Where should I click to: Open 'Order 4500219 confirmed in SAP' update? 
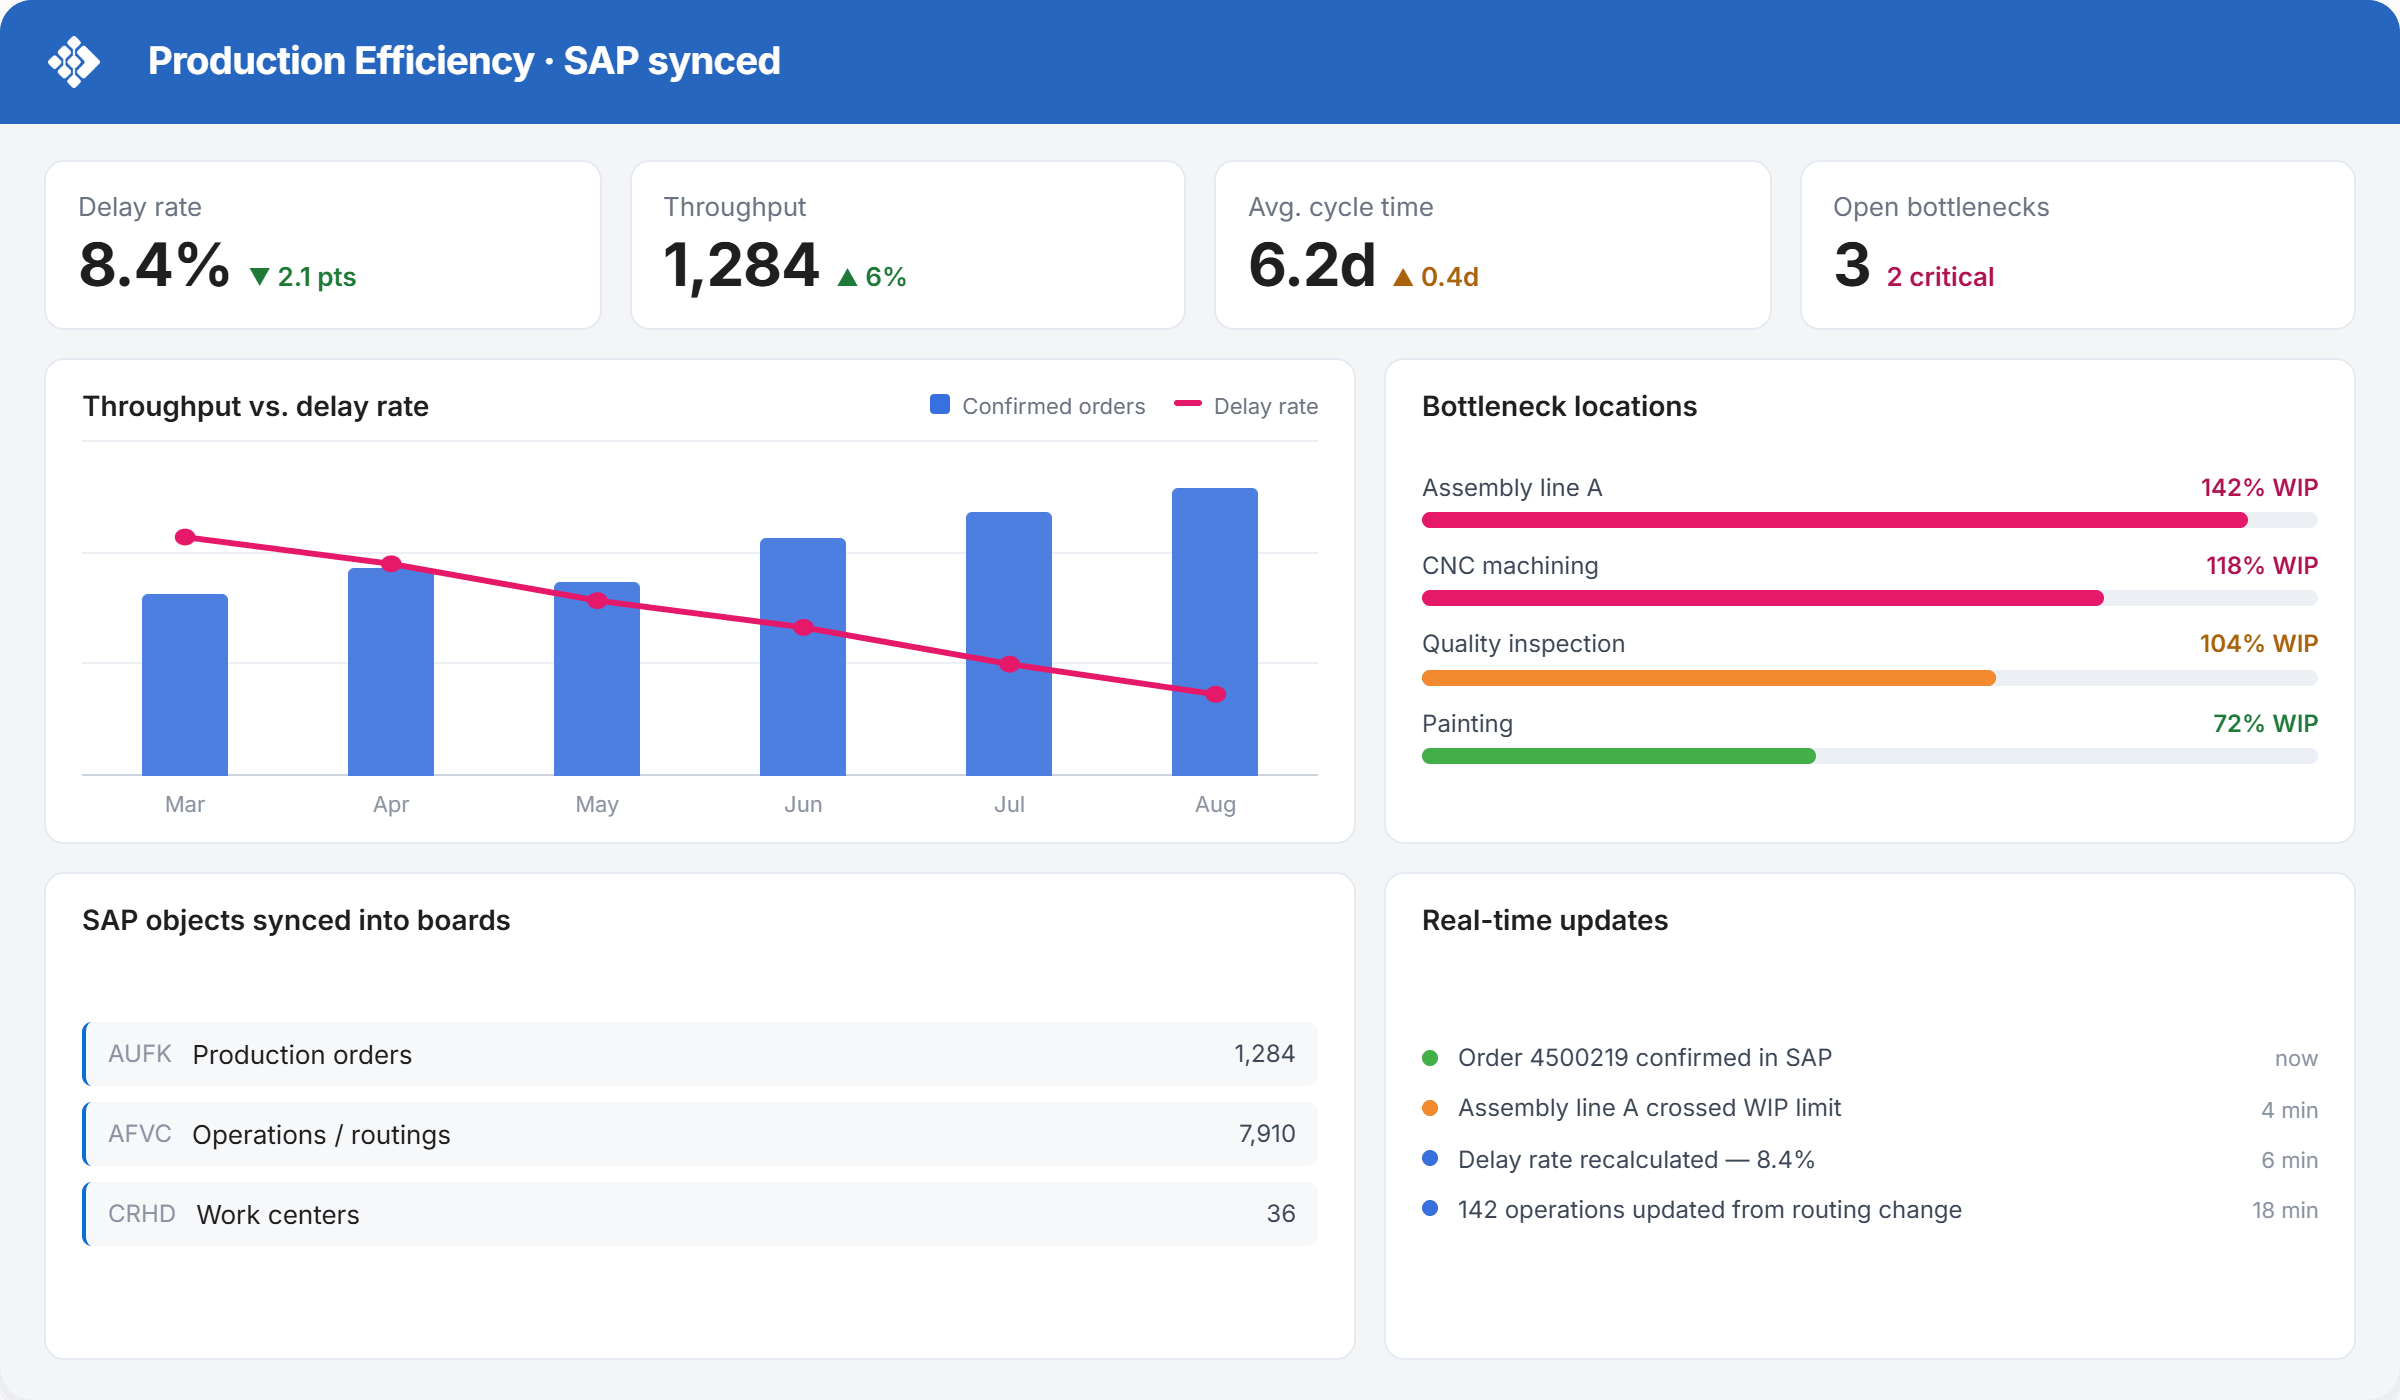[x=1645, y=1058]
